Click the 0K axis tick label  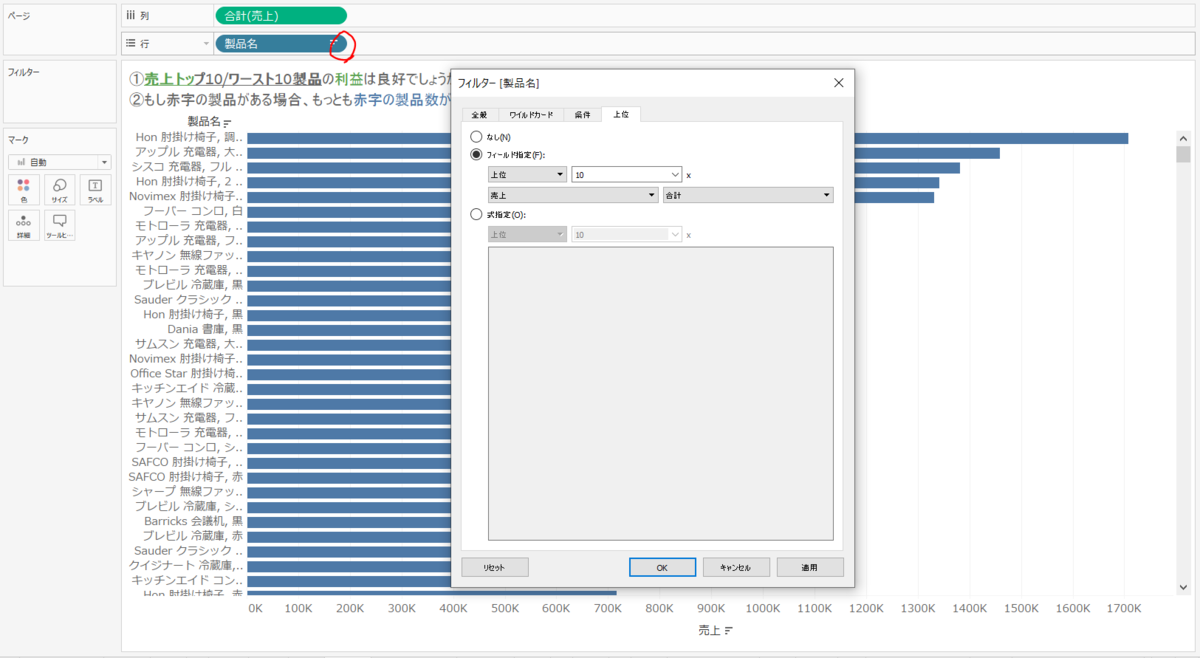click(256, 608)
